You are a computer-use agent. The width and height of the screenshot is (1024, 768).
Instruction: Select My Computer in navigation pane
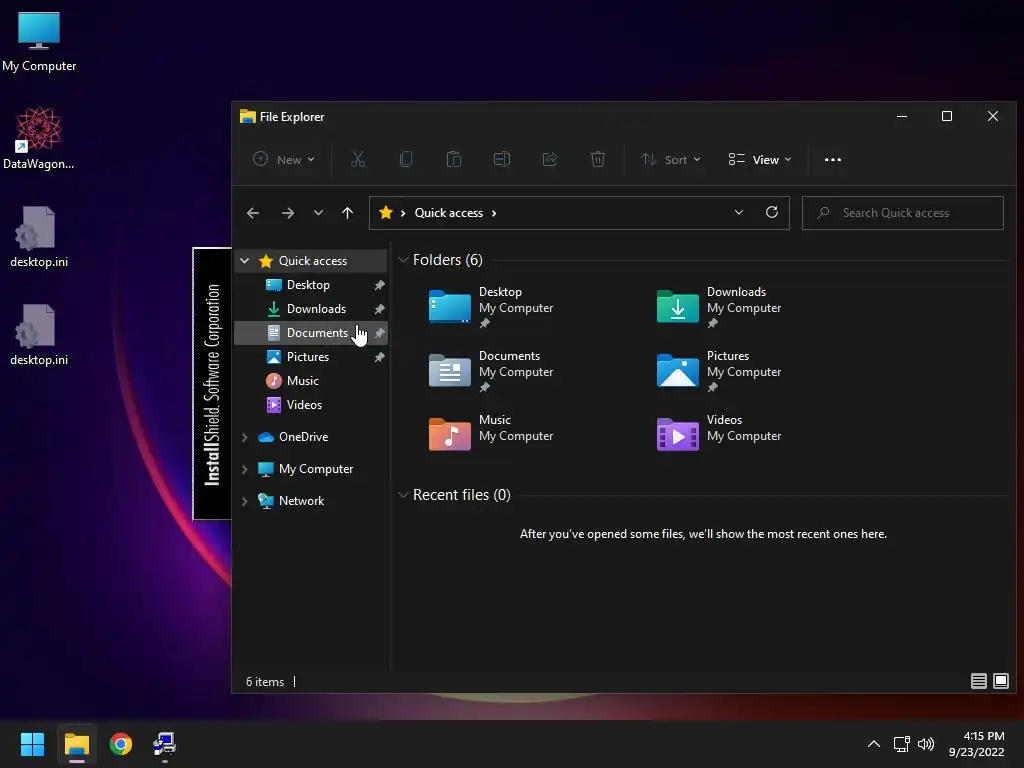[x=311, y=469]
